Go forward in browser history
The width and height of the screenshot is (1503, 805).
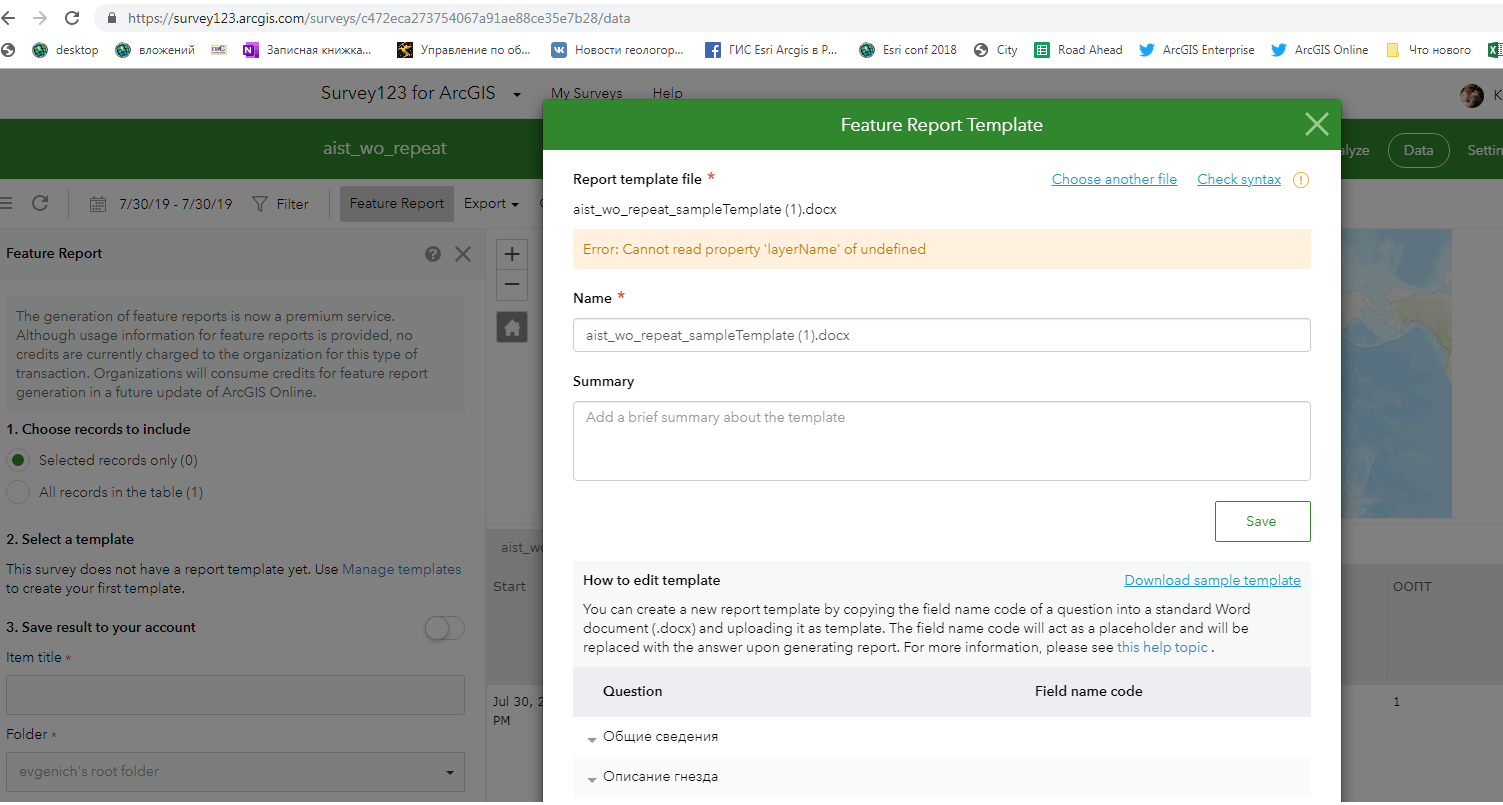40,18
